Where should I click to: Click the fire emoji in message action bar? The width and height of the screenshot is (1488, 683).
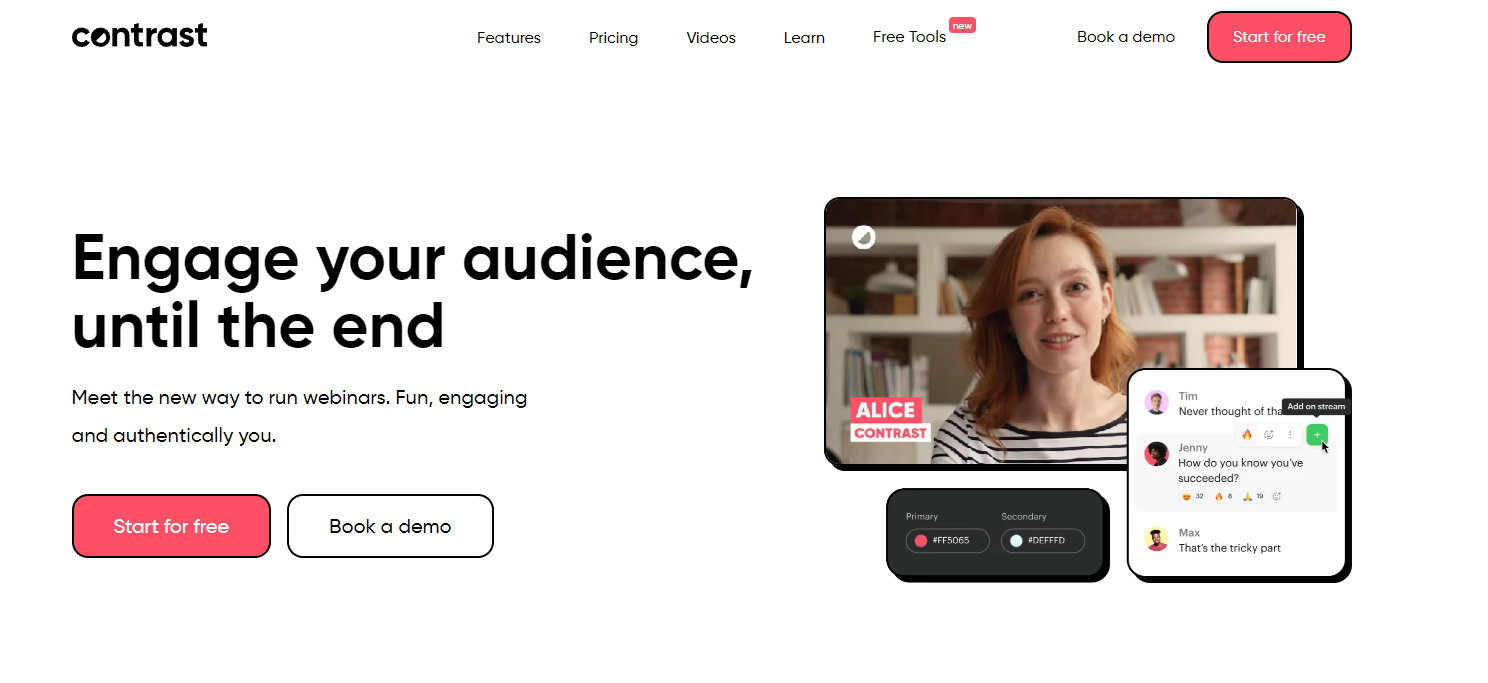click(1247, 435)
